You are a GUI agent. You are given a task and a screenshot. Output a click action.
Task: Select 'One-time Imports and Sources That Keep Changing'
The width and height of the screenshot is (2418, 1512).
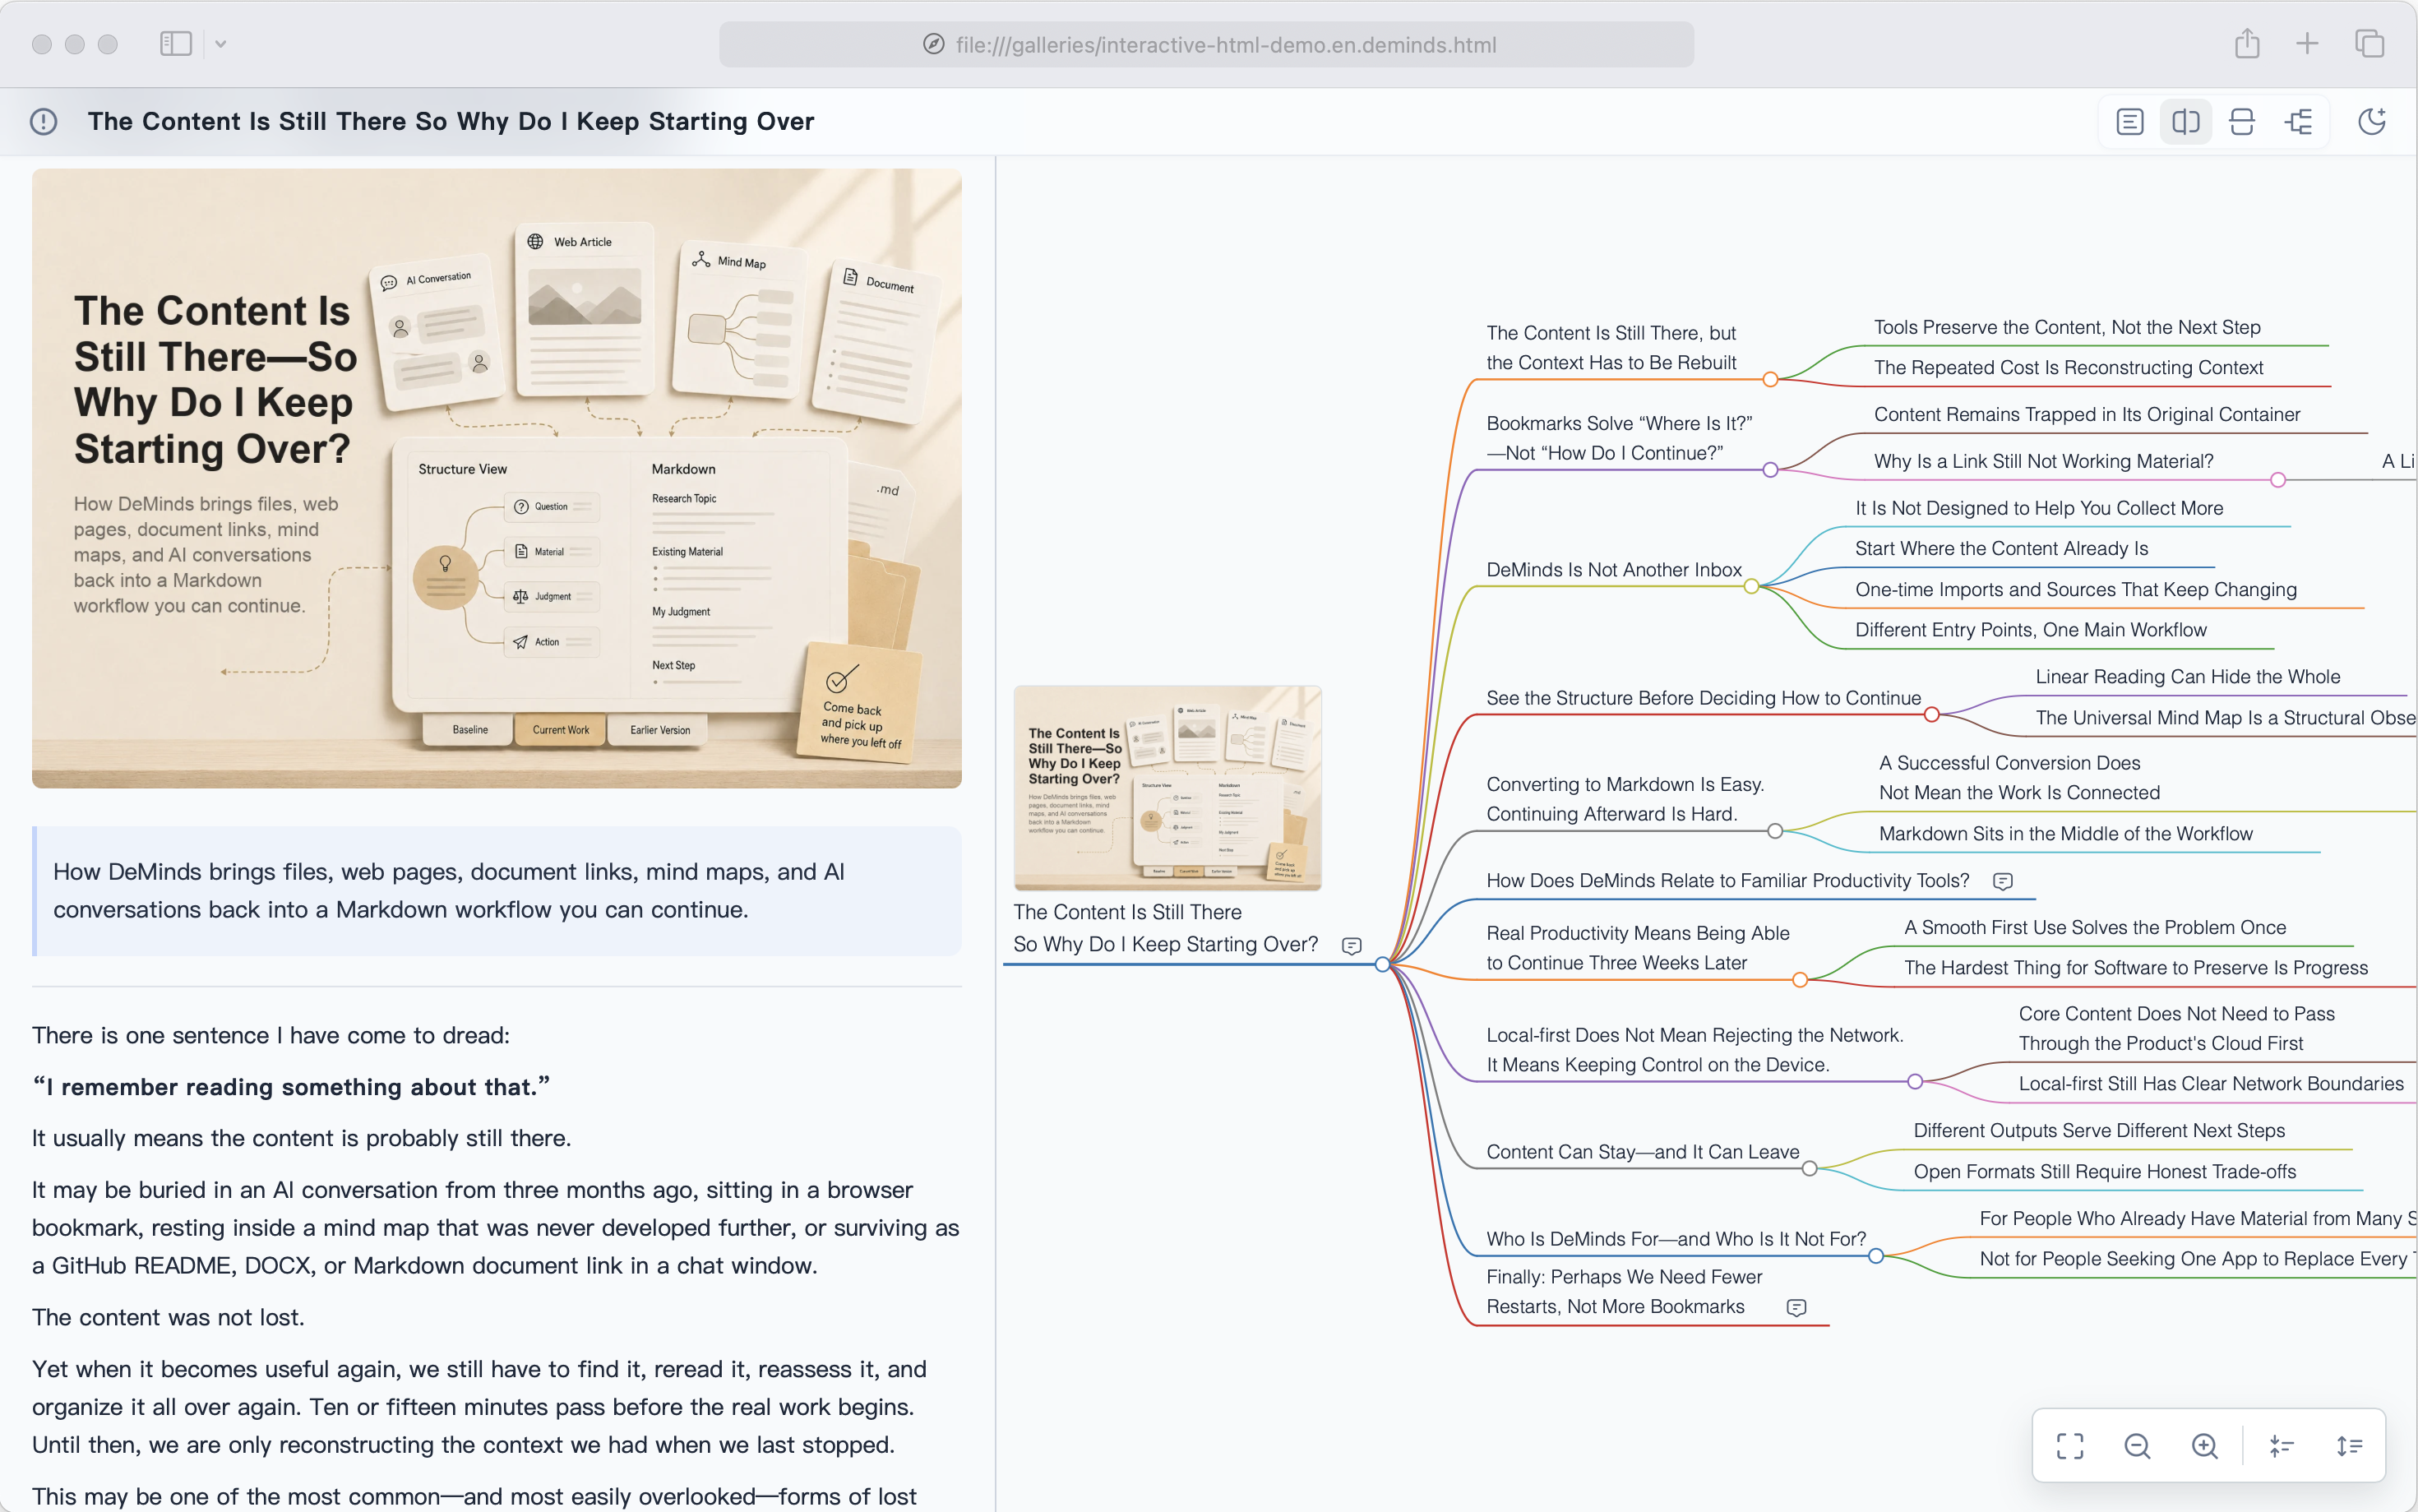tap(2076, 589)
